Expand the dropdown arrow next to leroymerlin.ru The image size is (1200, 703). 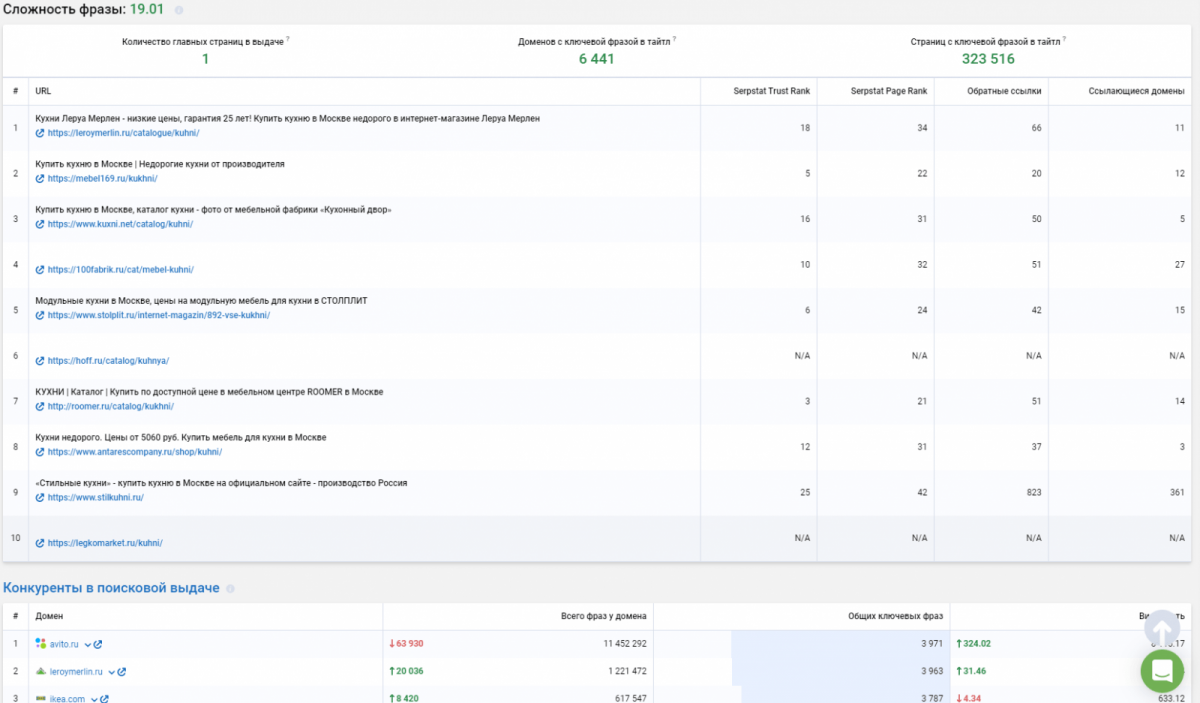(111, 672)
